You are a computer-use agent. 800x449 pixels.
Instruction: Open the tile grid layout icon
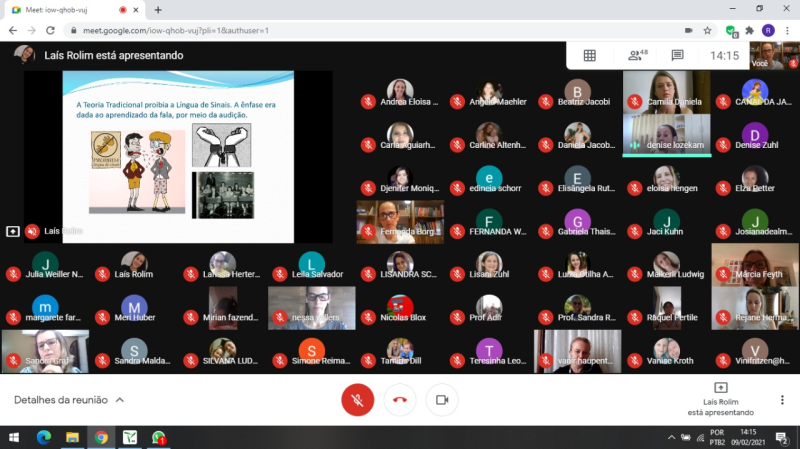(x=589, y=55)
